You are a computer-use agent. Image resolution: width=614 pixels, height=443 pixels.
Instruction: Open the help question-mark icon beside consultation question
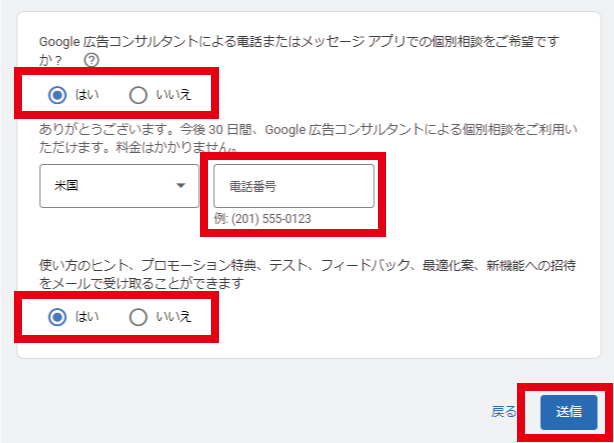(x=92, y=60)
